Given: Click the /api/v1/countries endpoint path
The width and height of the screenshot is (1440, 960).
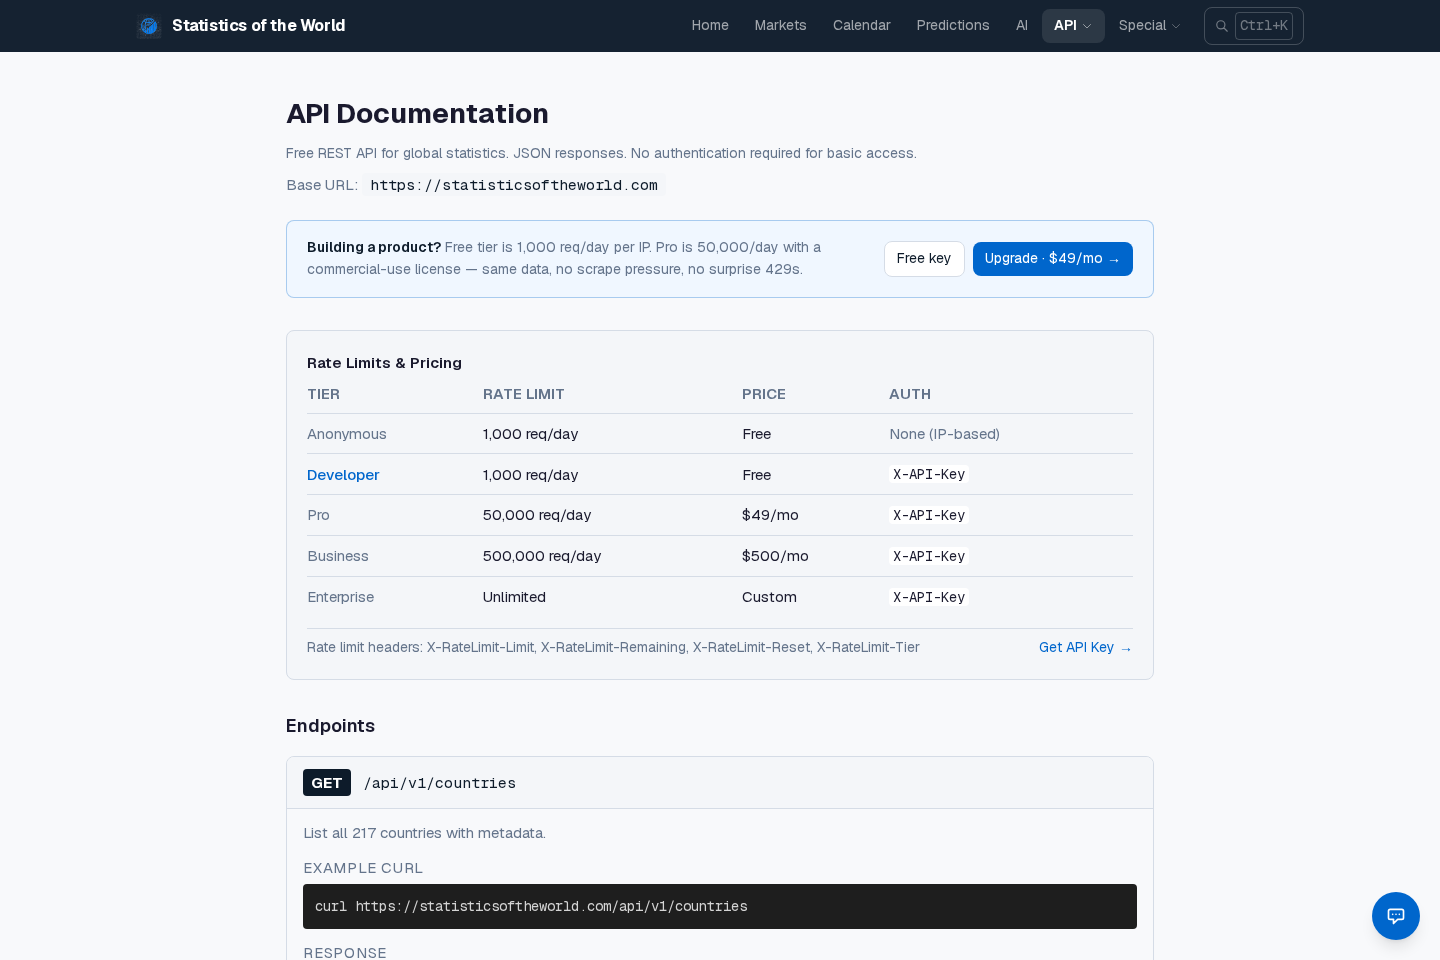Looking at the screenshot, I should click(x=440, y=783).
